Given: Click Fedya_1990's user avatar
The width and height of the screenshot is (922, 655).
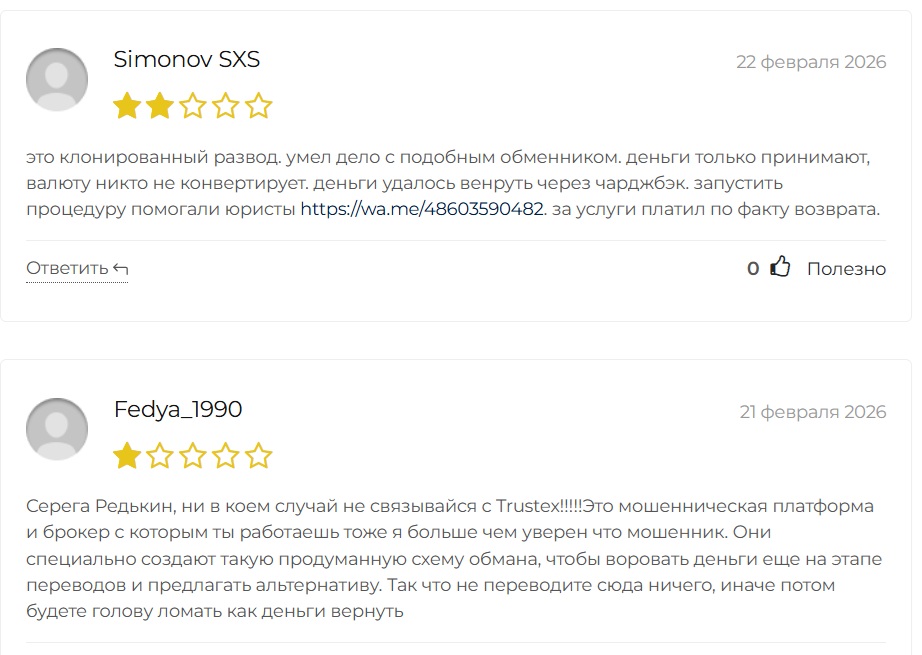Looking at the screenshot, I should tap(56, 429).
